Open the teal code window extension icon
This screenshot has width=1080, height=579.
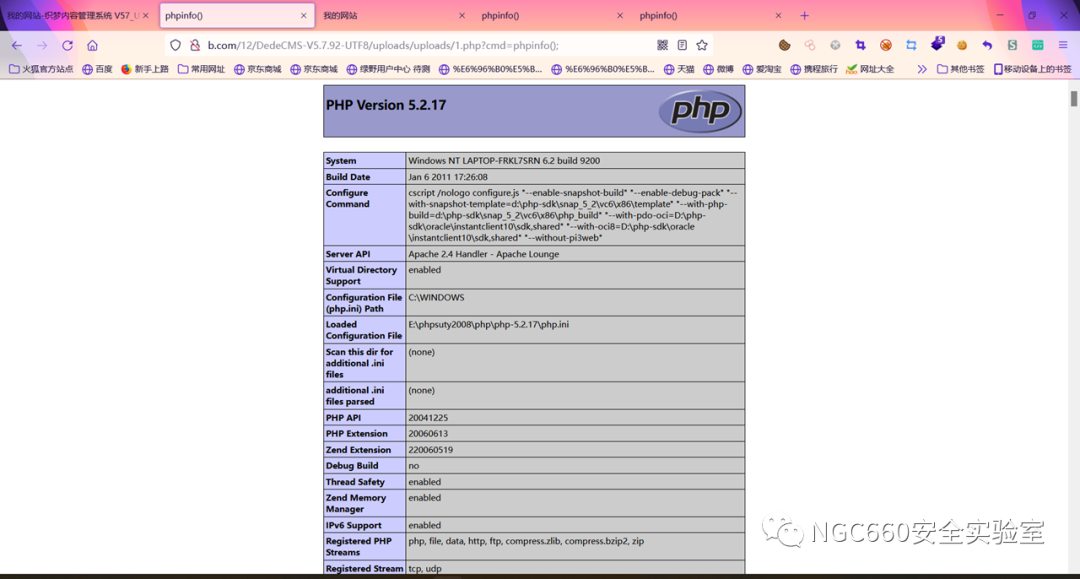coord(1038,45)
